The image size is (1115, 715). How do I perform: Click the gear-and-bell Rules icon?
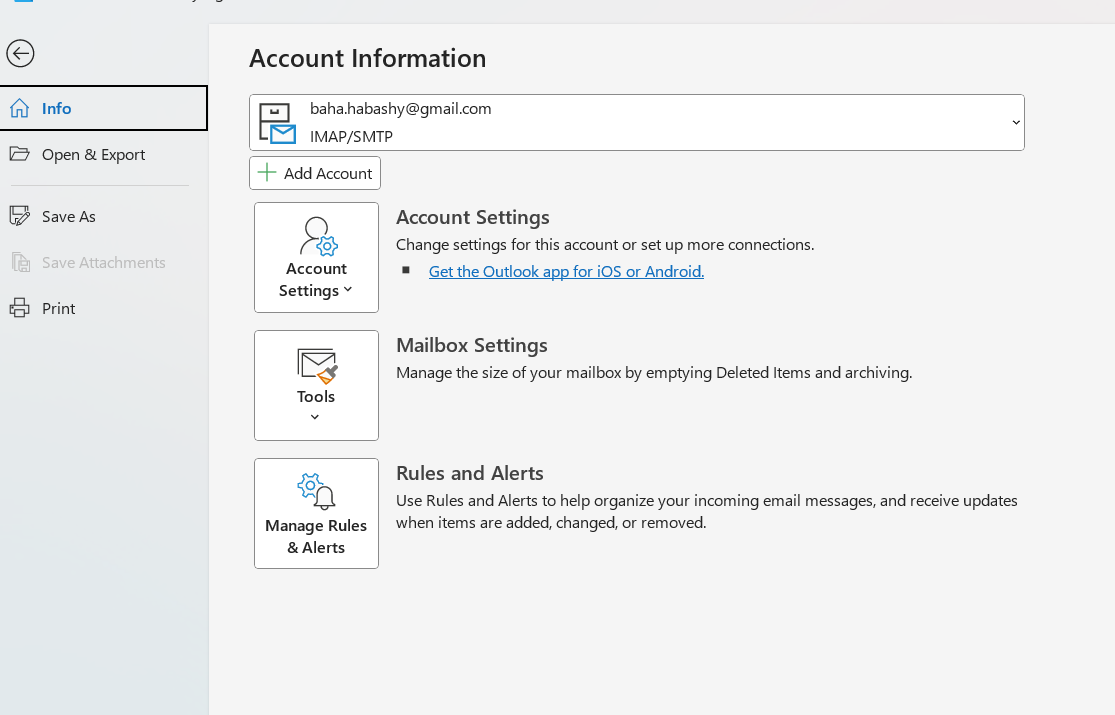(x=316, y=492)
